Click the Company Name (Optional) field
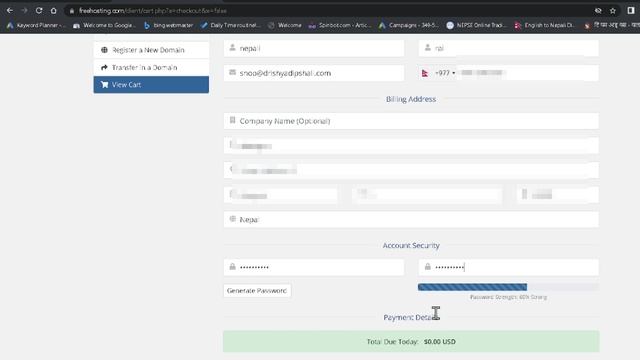This screenshot has width=640, height=360. tap(411, 121)
